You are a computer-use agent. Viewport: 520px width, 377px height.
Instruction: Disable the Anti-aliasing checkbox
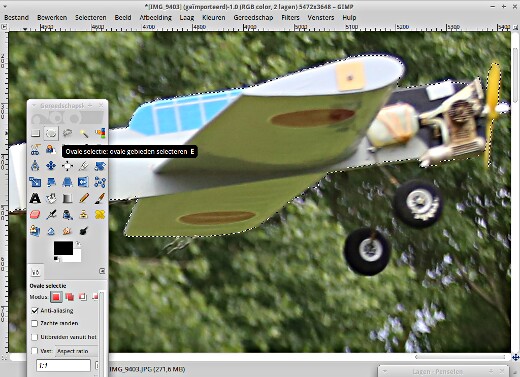pyautogui.click(x=35, y=311)
